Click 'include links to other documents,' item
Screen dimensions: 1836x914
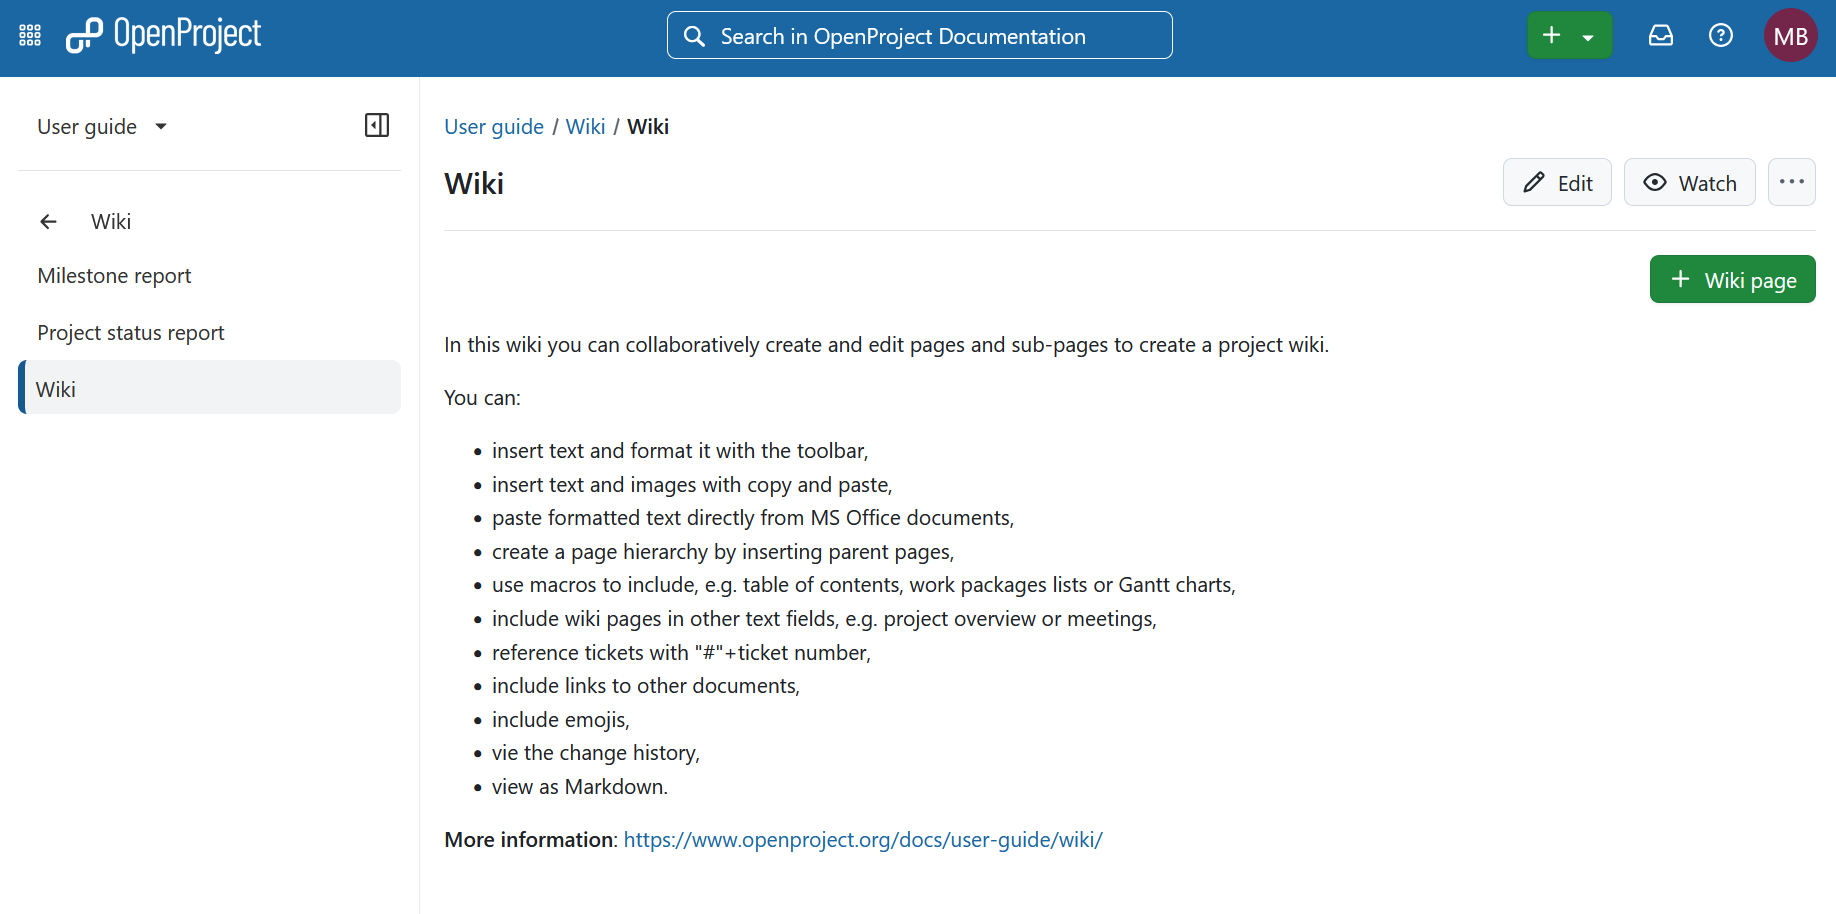[646, 686]
